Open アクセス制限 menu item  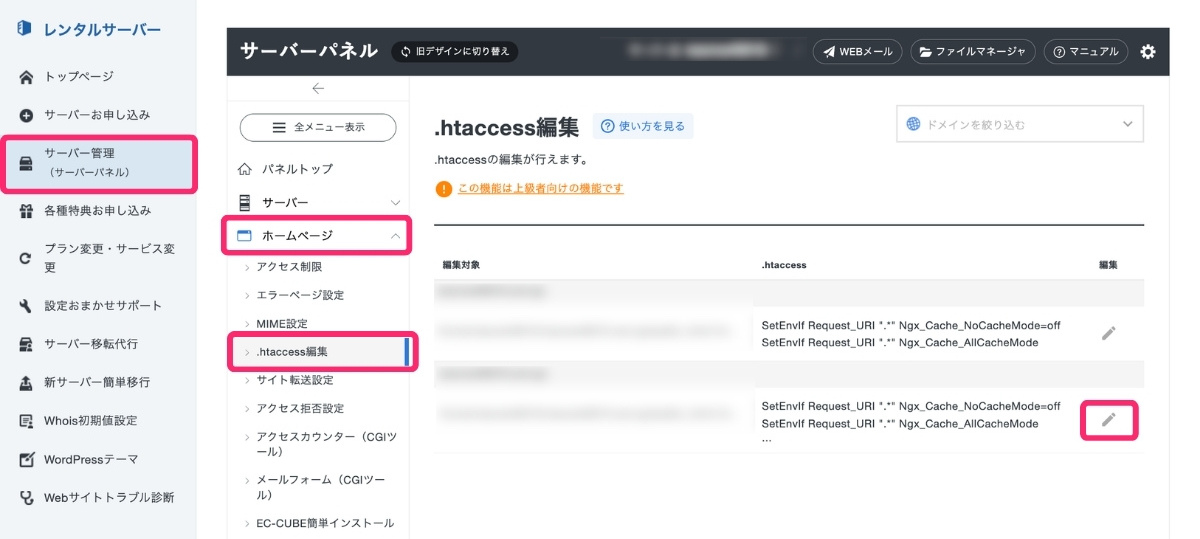(x=289, y=267)
